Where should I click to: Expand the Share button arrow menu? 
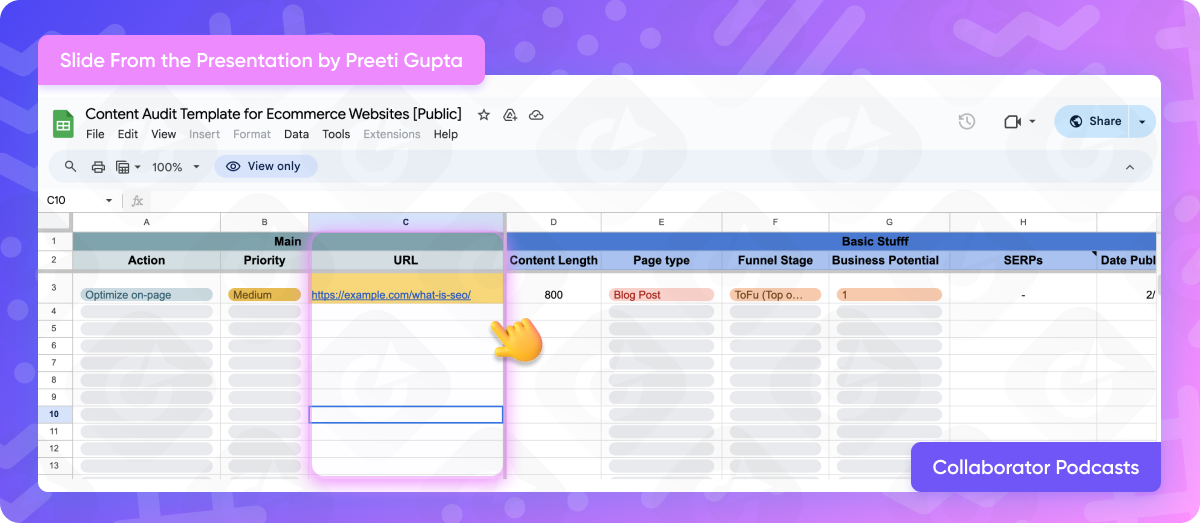point(1142,121)
